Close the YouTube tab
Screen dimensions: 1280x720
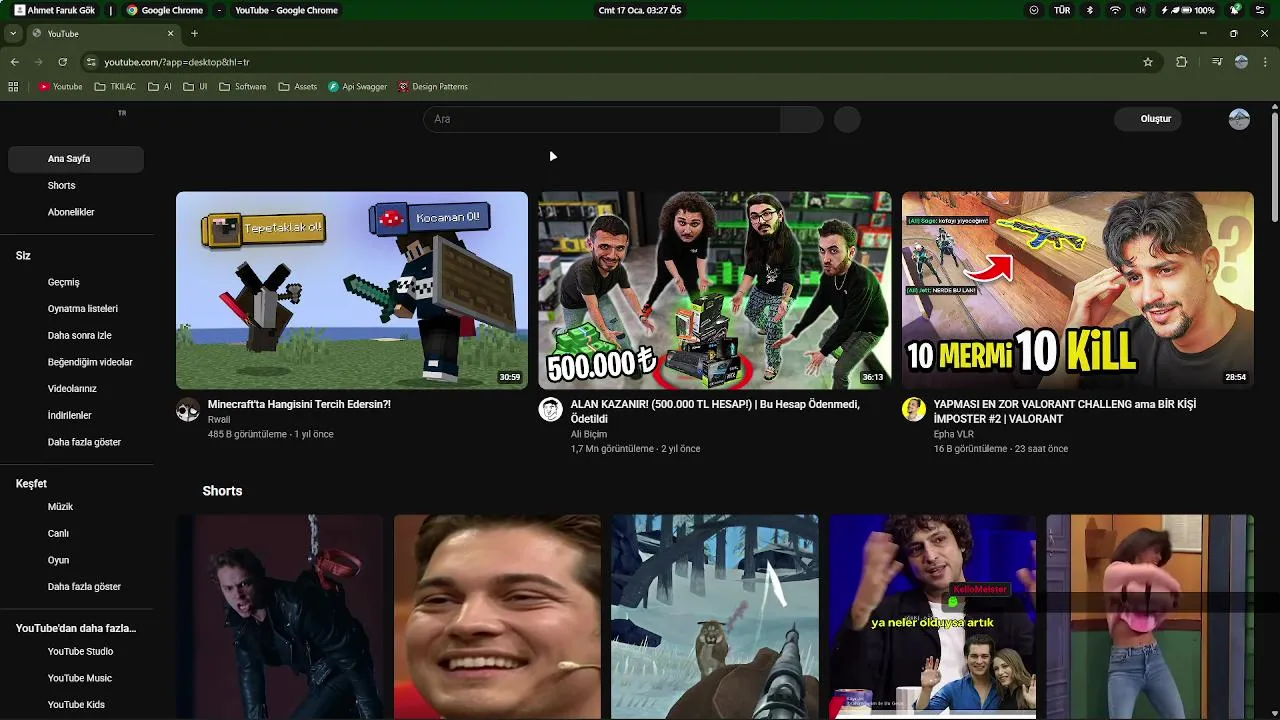pyautogui.click(x=170, y=34)
